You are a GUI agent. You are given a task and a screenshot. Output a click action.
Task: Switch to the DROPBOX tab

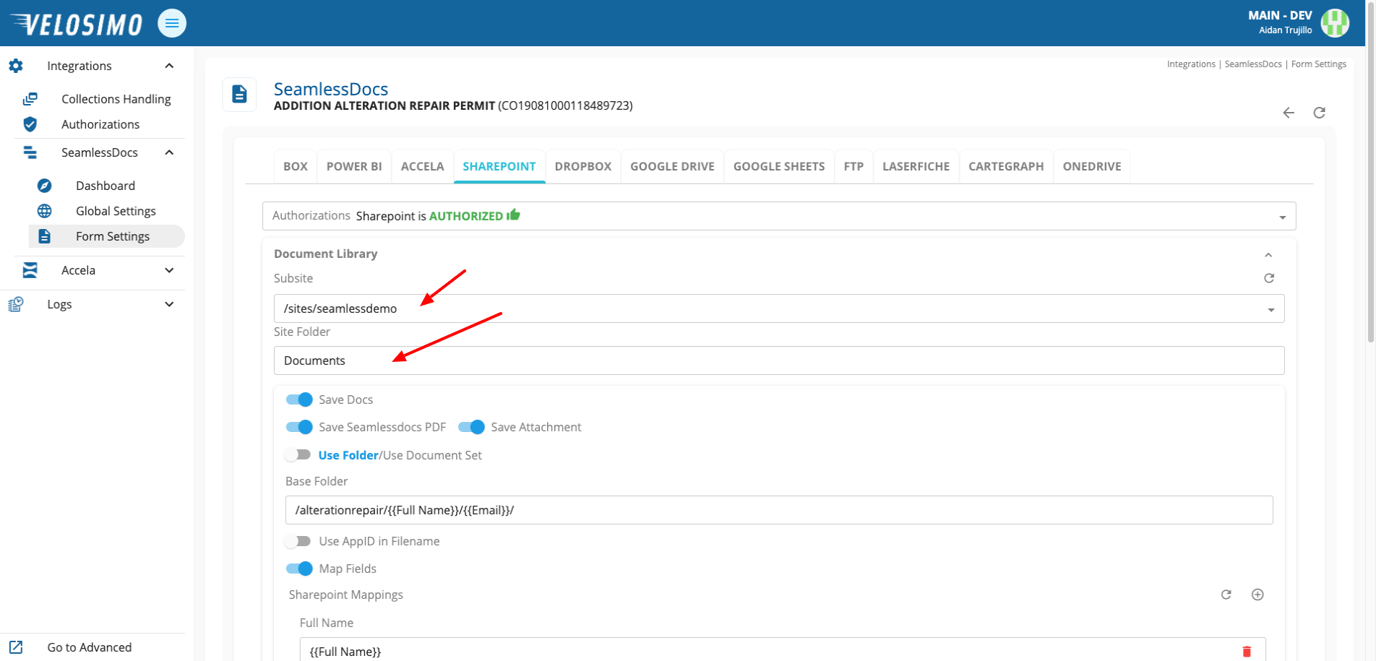click(x=583, y=166)
